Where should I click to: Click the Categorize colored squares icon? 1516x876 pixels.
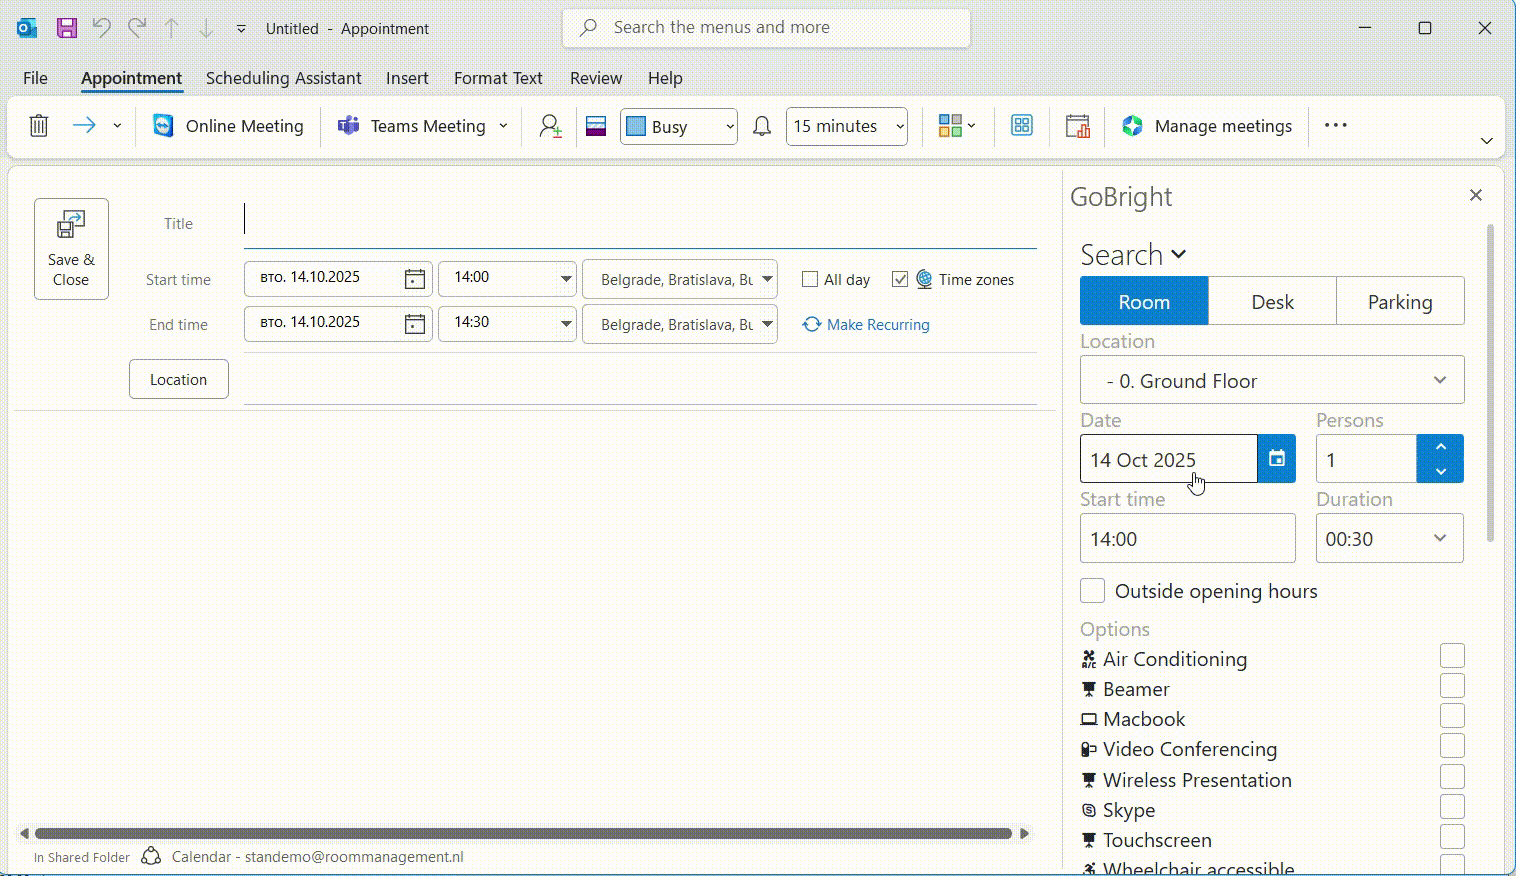pos(950,126)
